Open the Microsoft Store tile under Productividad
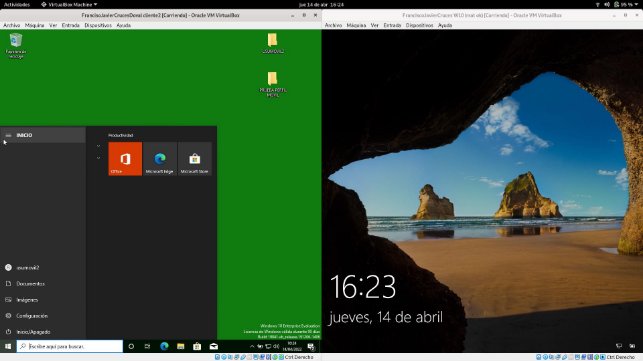The height and width of the screenshot is (361, 643). 195,159
